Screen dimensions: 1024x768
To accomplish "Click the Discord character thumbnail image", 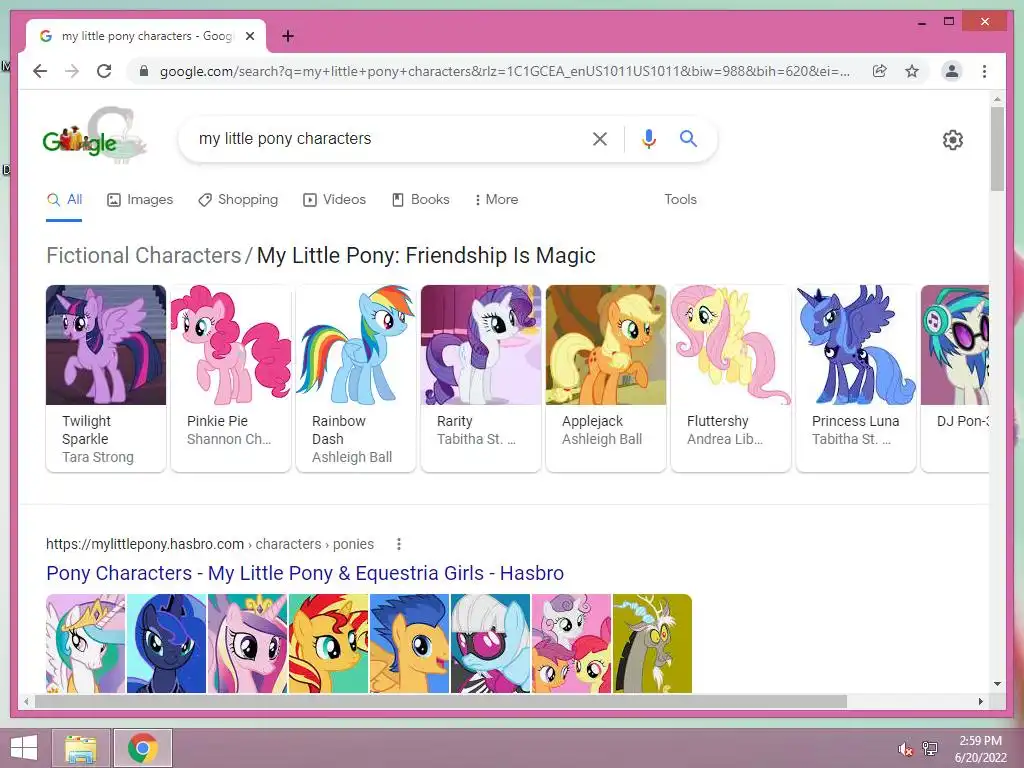I will coord(652,643).
